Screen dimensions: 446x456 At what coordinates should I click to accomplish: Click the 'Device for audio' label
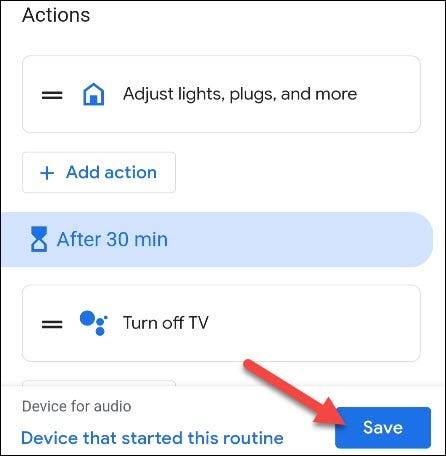(x=76, y=406)
